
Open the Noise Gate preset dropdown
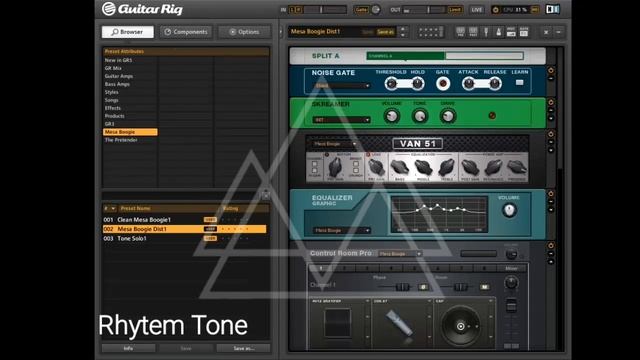(342, 86)
